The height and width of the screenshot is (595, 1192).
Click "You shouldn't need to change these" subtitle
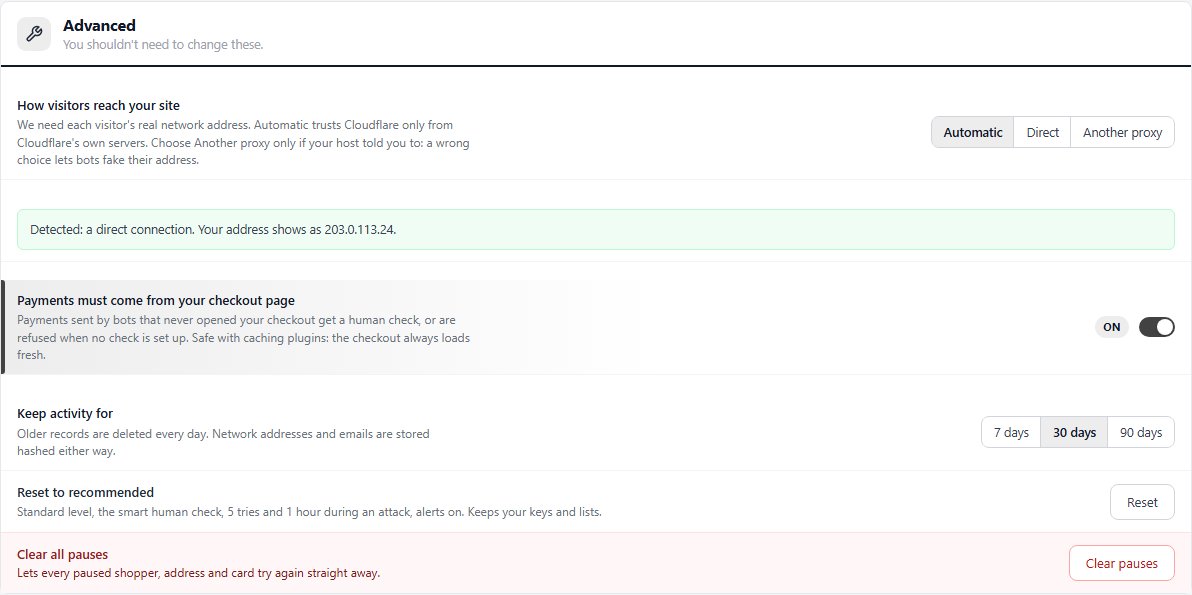click(x=163, y=45)
